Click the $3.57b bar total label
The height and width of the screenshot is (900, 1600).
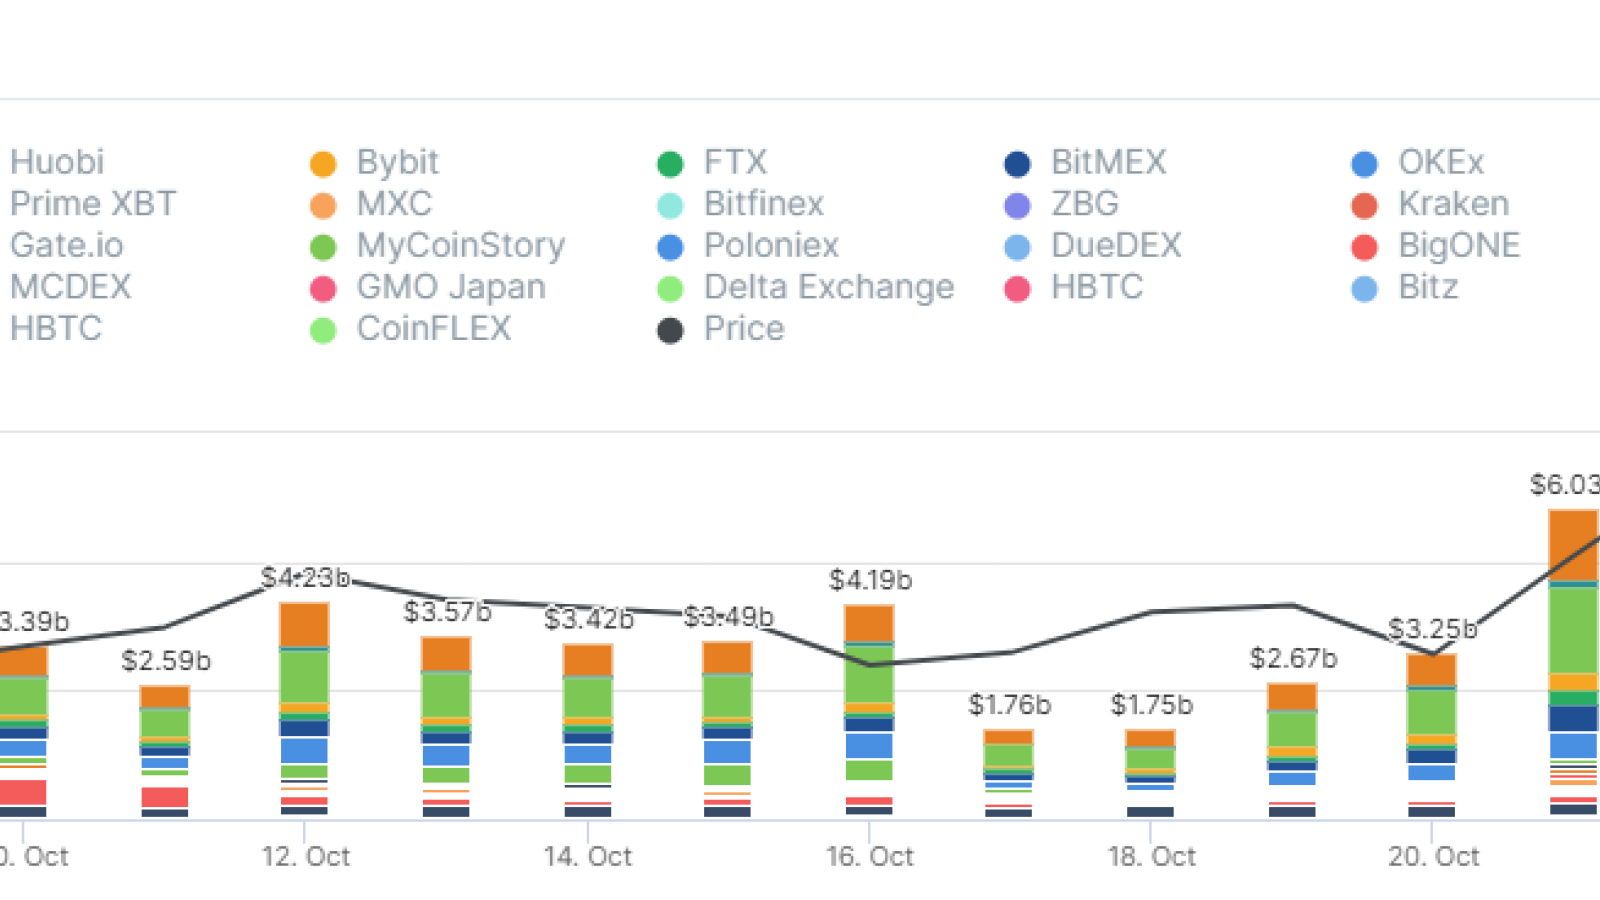[x=447, y=612]
